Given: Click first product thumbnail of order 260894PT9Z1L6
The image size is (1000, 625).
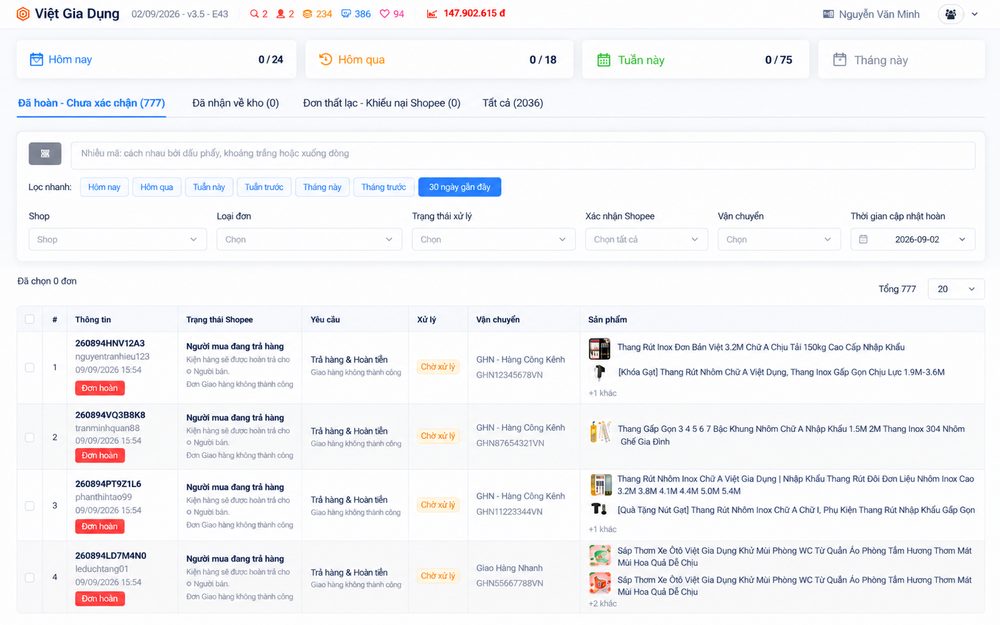Looking at the screenshot, I should pyautogui.click(x=600, y=485).
